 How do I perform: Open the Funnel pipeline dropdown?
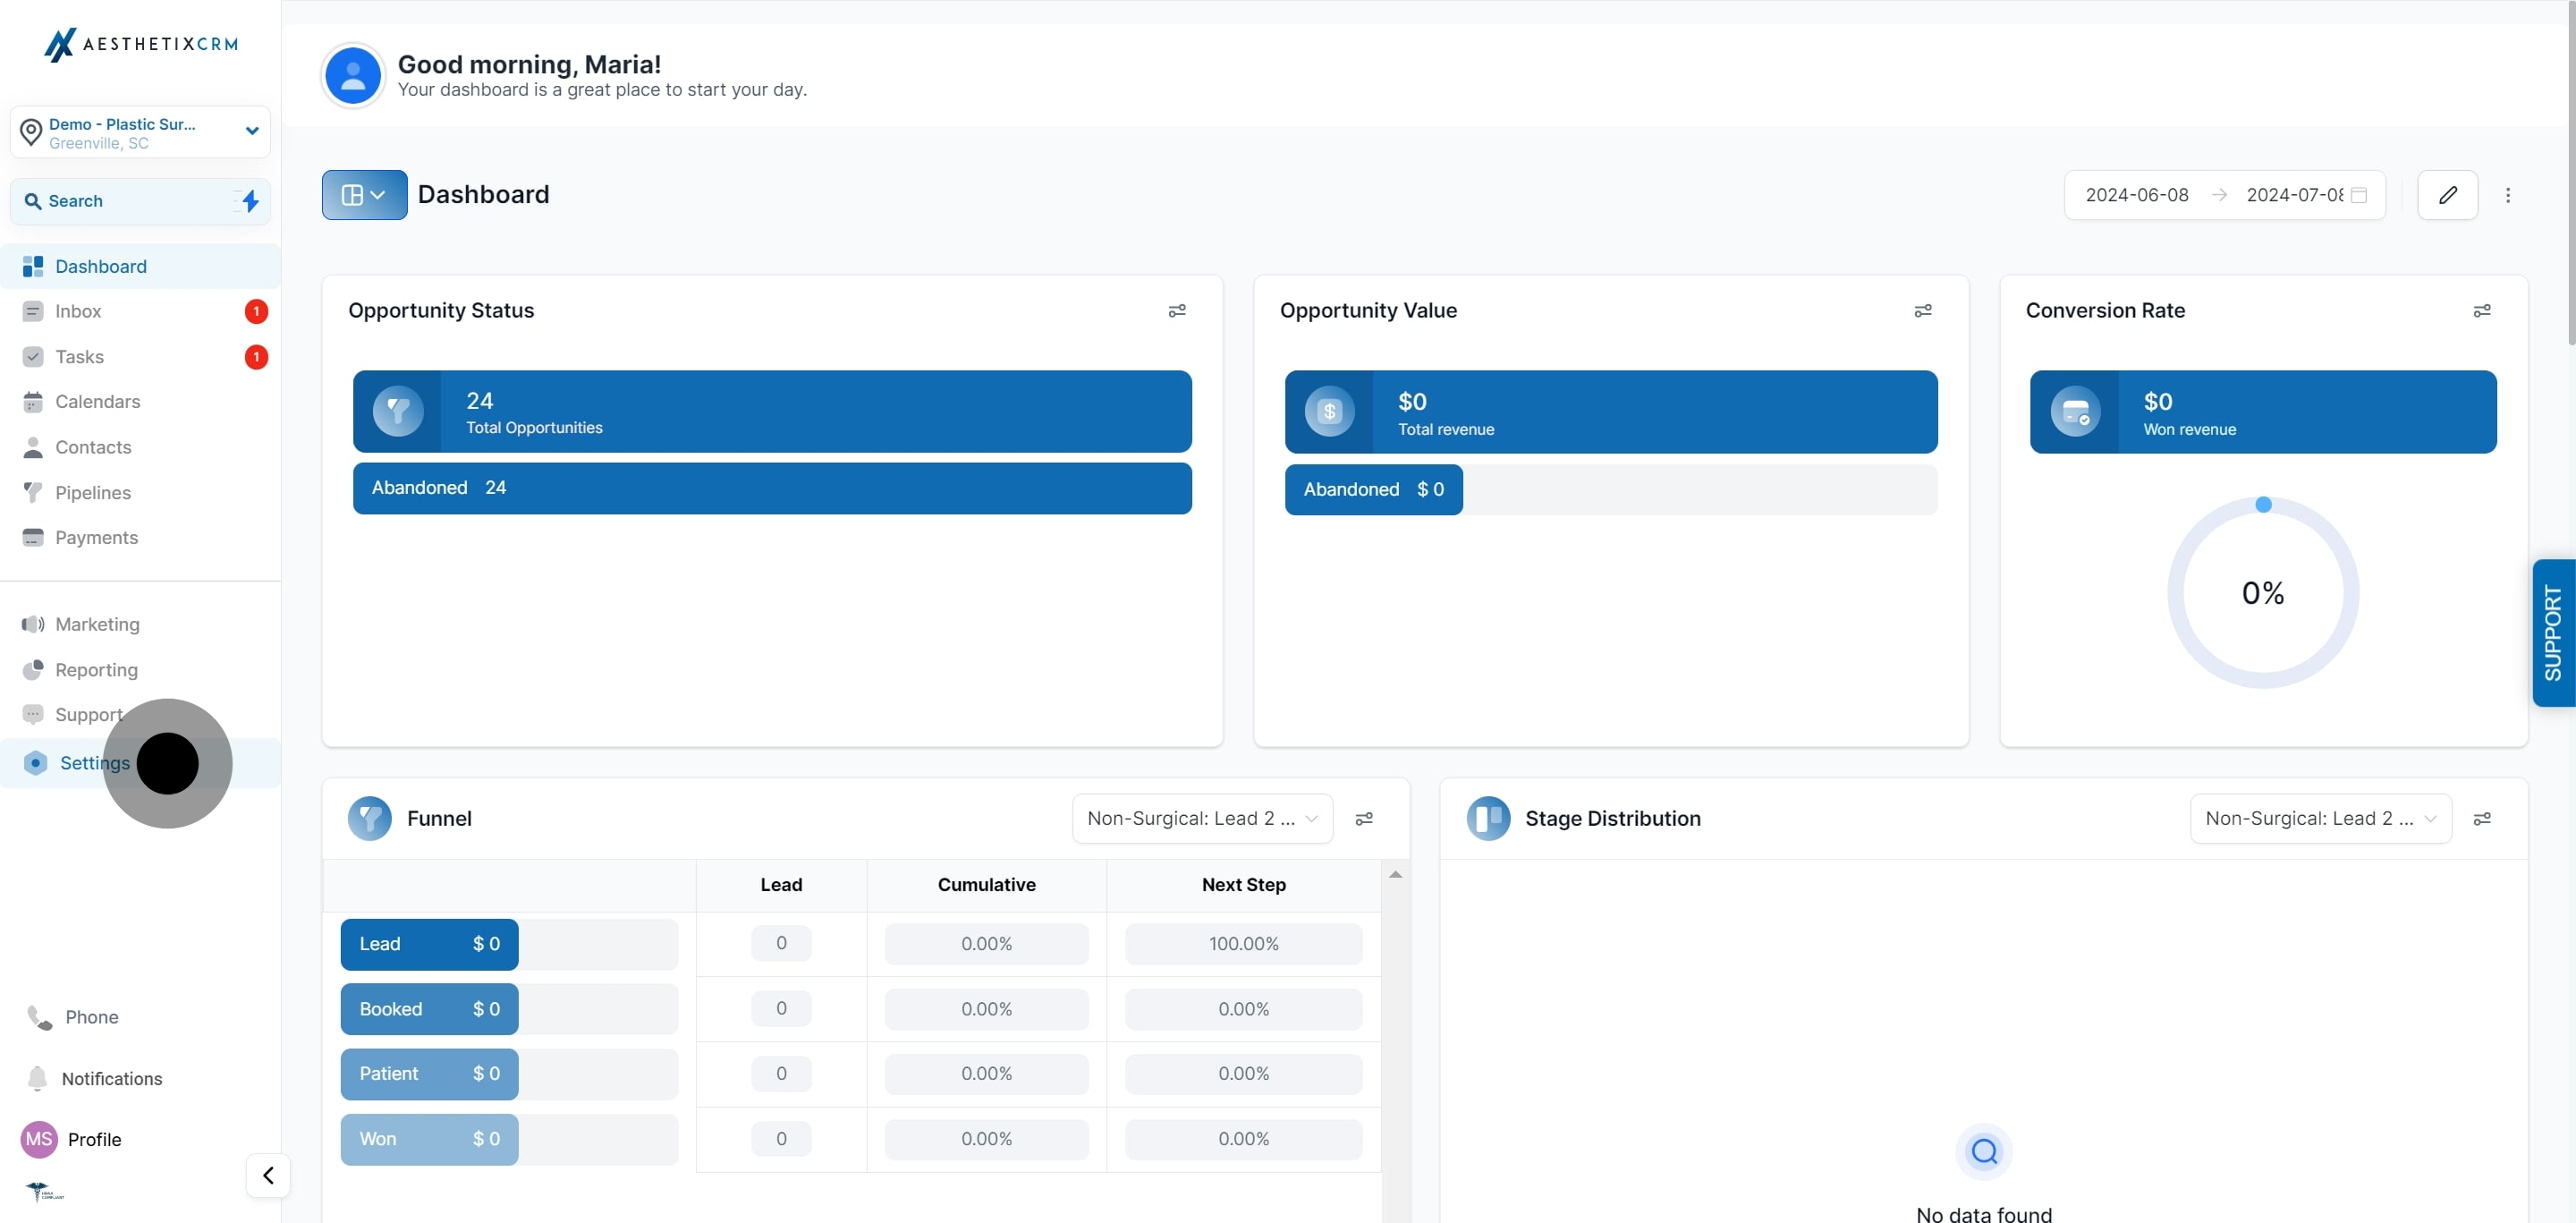(x=1202, y=819)
